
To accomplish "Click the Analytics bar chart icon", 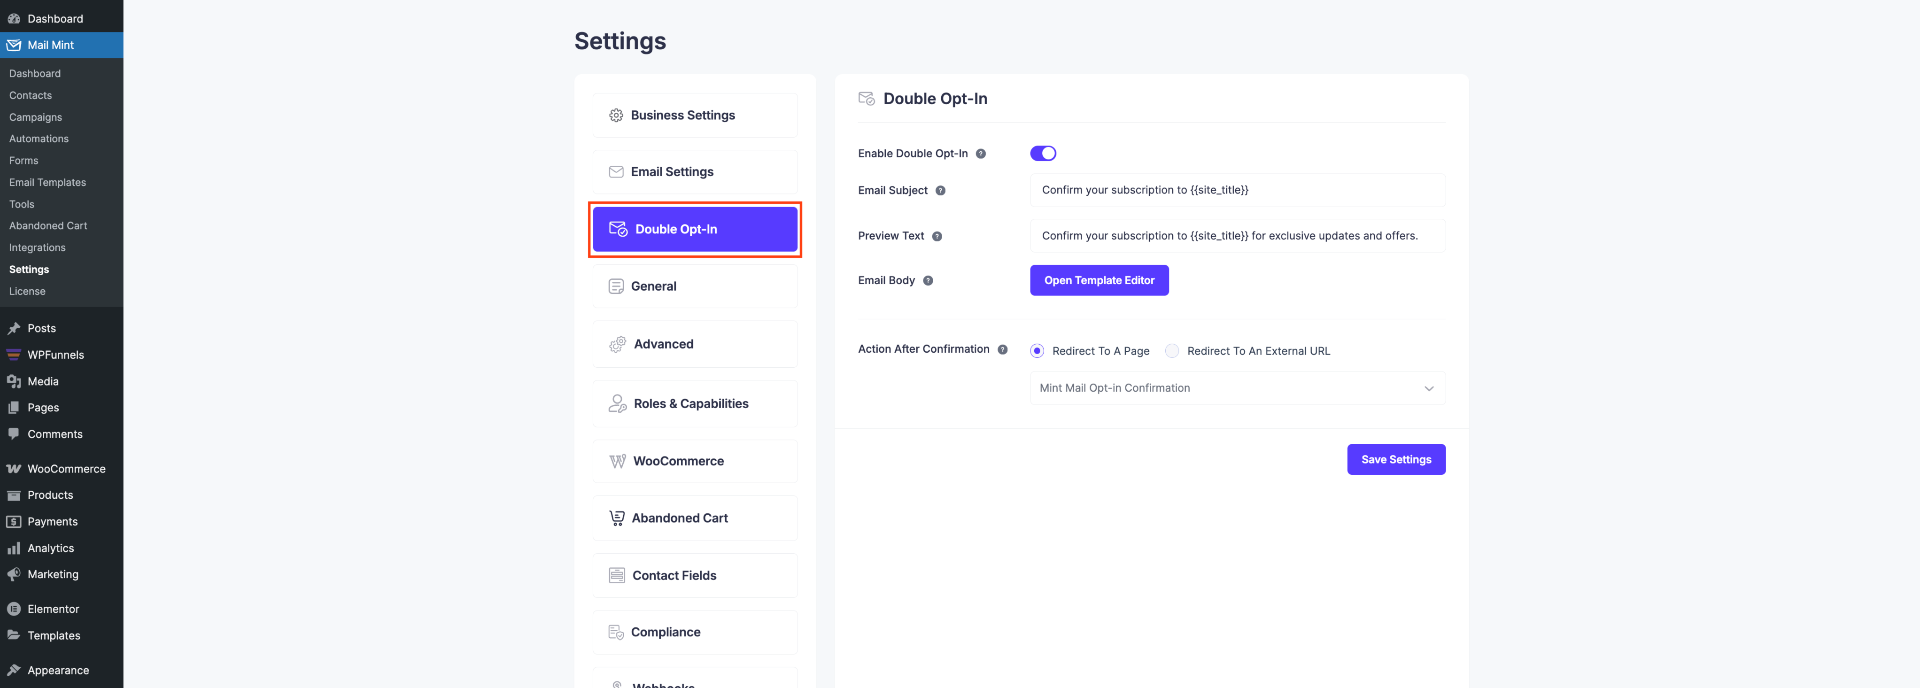I will tap(14, 548).
